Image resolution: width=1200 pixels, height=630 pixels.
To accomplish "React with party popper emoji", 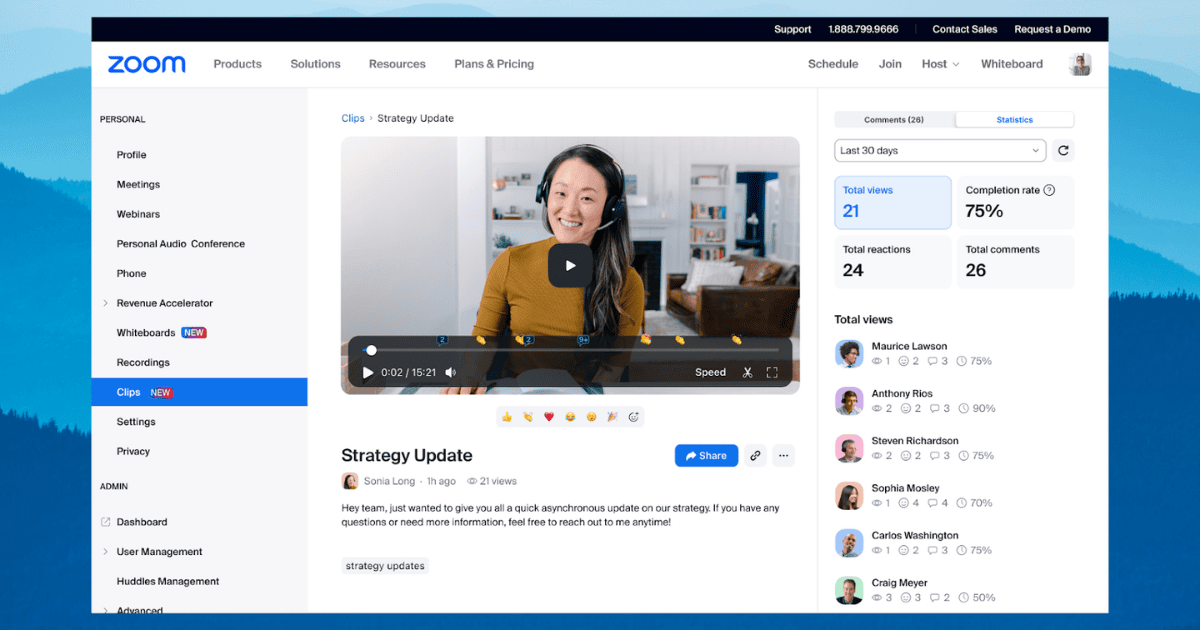I will [x=612, y=417].
